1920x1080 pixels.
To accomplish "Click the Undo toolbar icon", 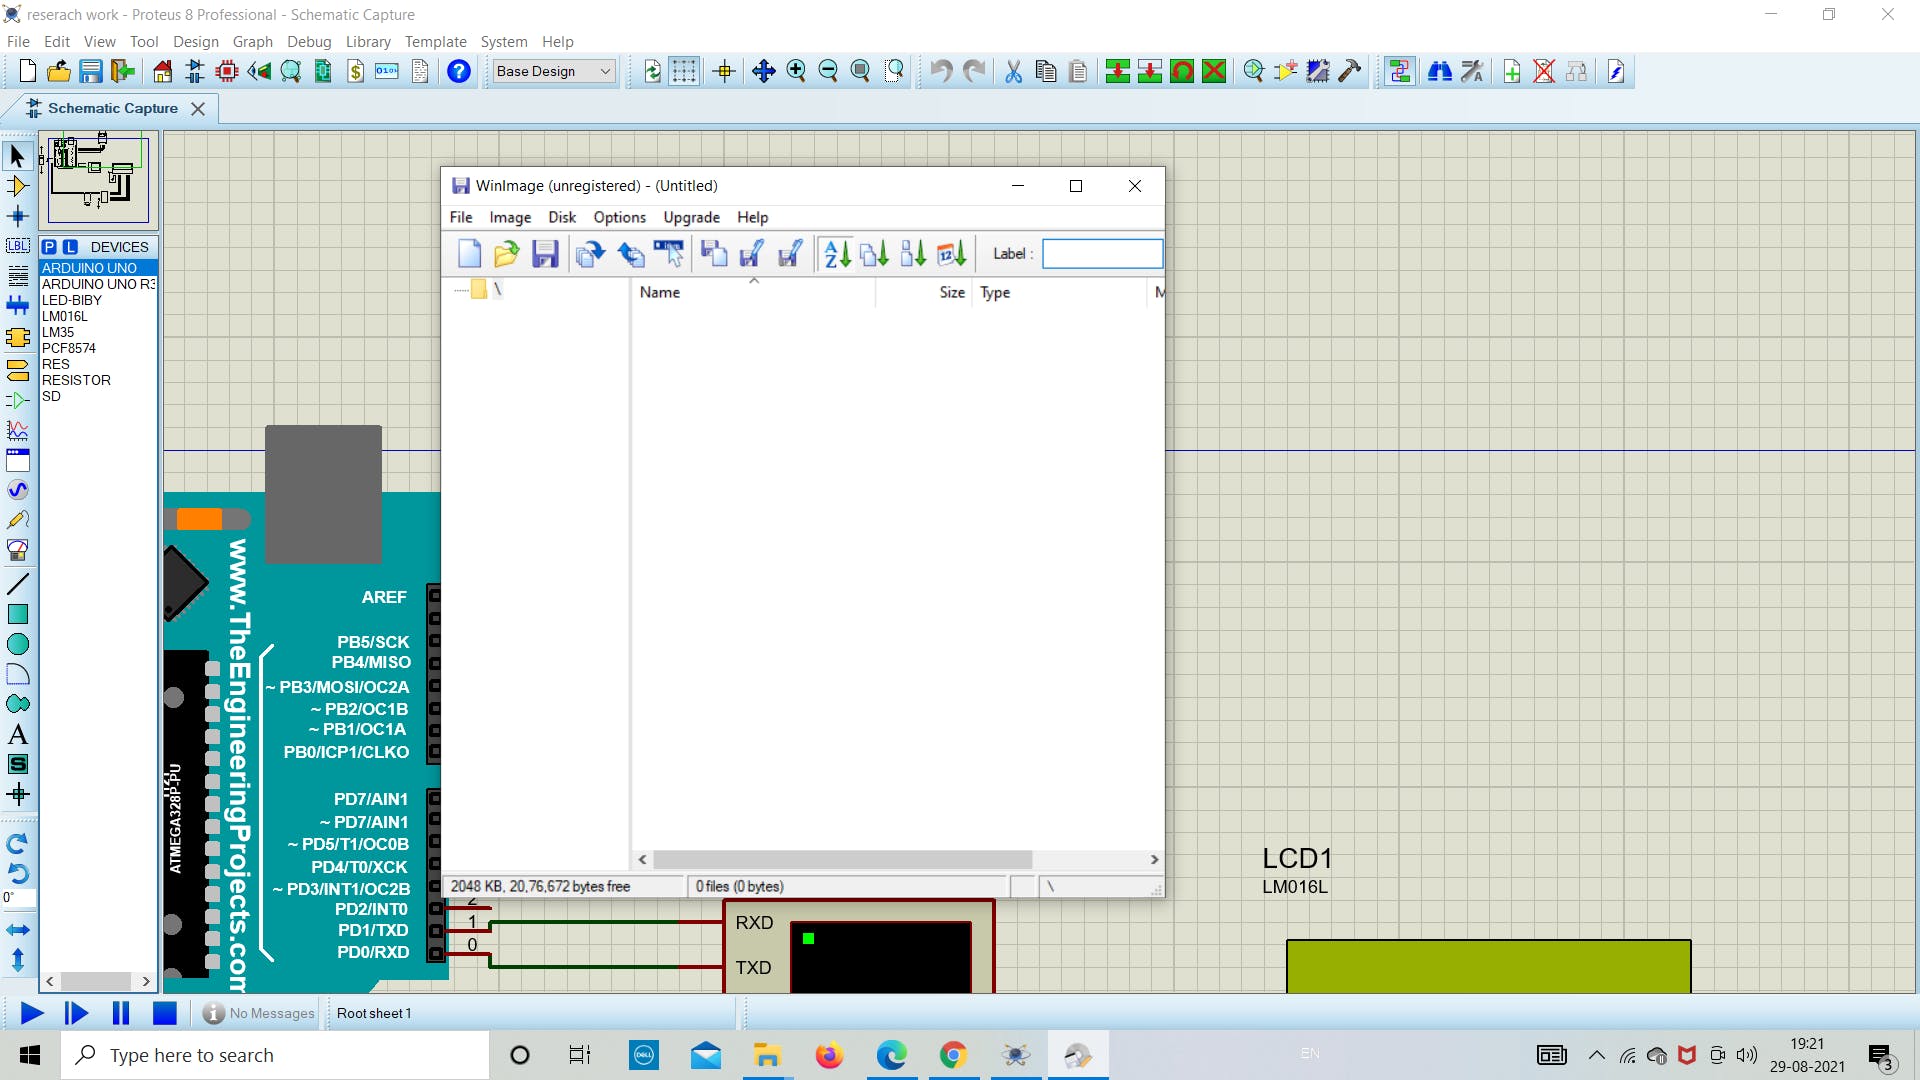I will point(941,71).
